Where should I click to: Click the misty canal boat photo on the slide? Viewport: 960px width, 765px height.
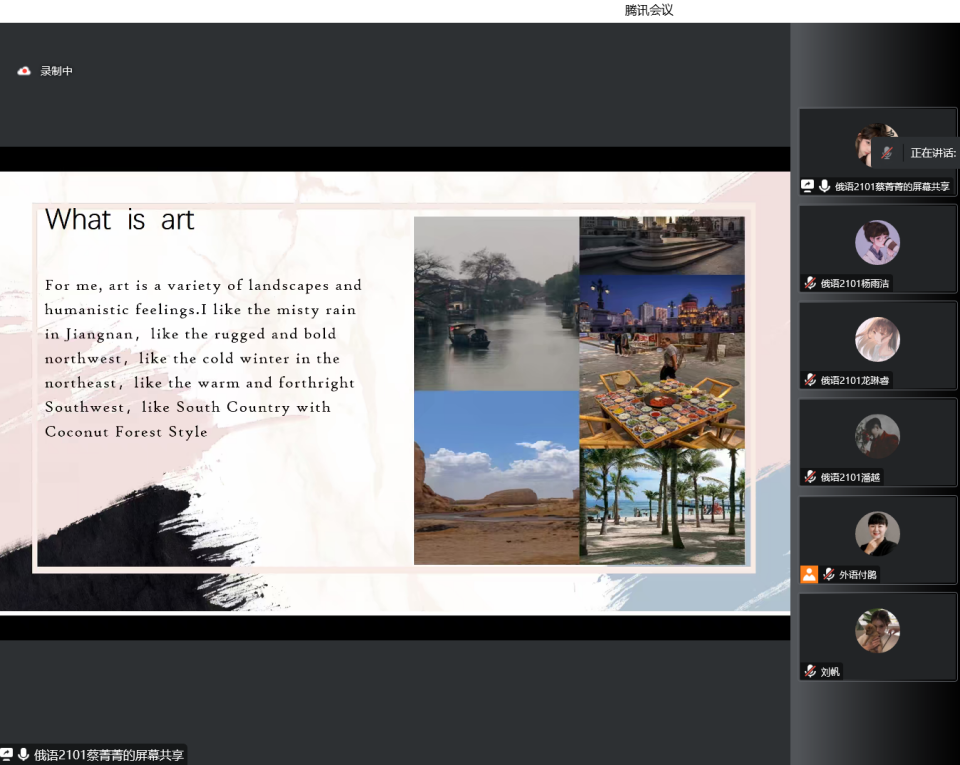[497, 304]
